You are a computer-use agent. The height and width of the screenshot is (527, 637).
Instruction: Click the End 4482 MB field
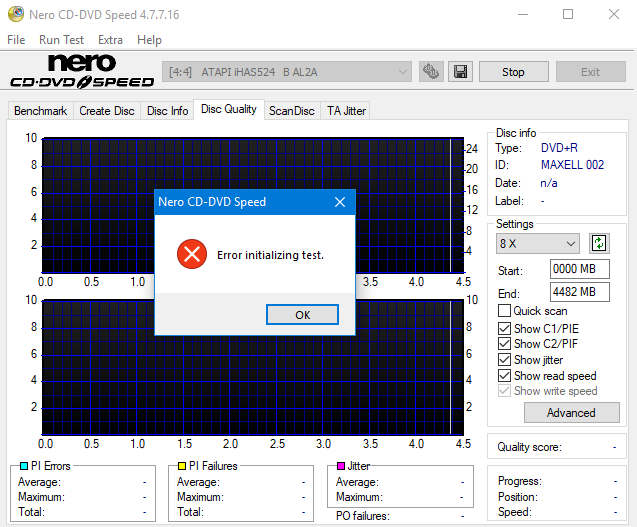(x=580, y=292)
